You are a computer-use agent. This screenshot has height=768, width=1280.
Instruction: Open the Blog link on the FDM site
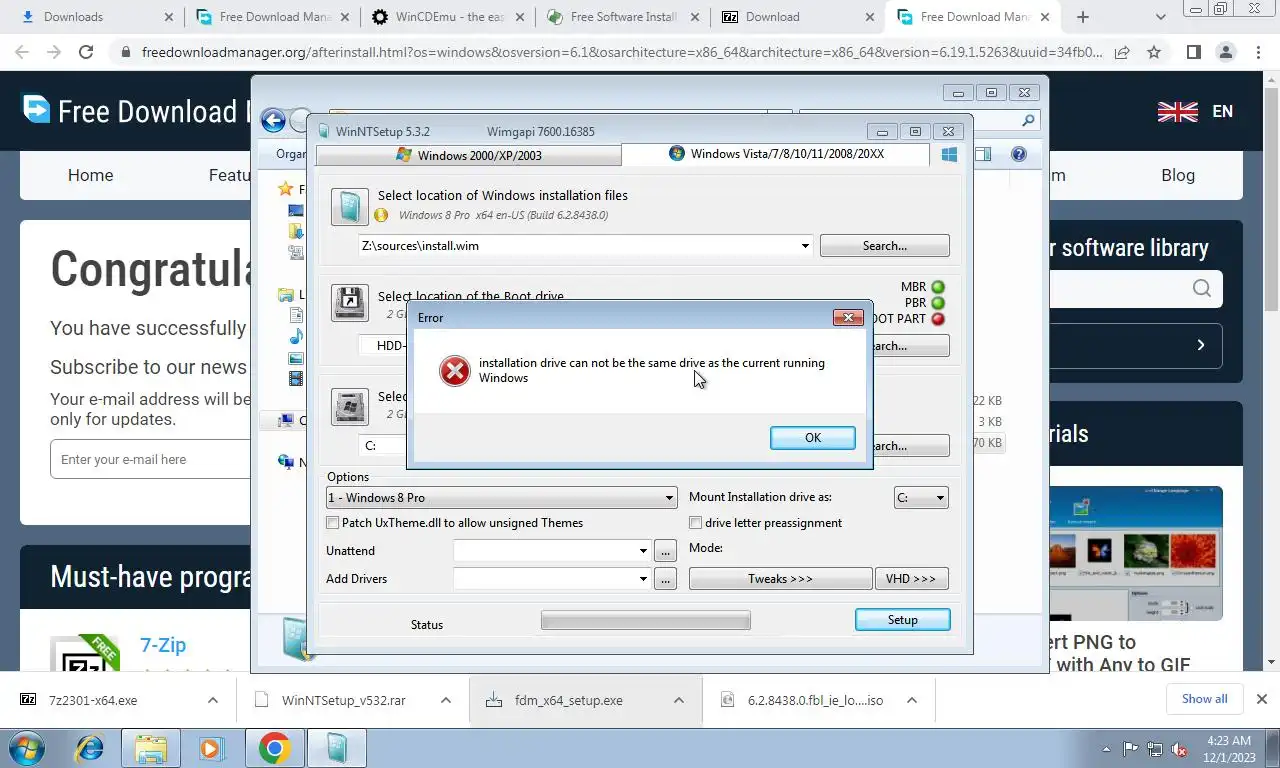pos(1178,175)
